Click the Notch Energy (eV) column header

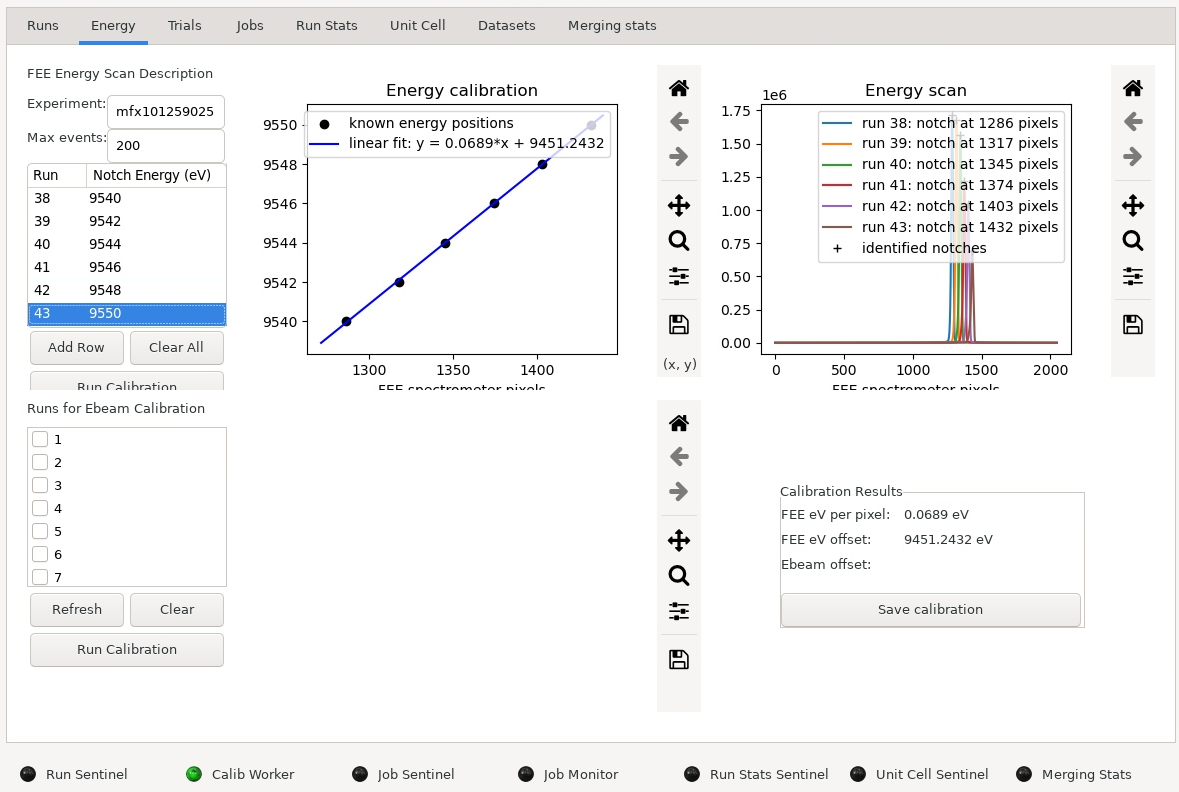[156, 175]
